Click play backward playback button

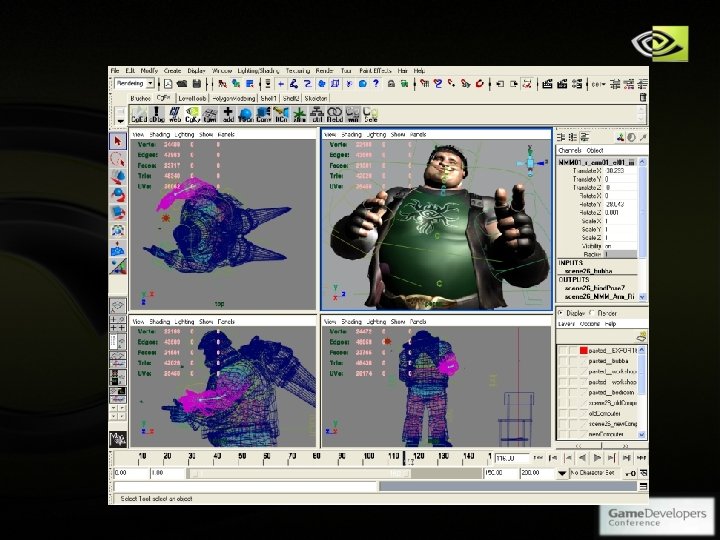click(583, 458)
